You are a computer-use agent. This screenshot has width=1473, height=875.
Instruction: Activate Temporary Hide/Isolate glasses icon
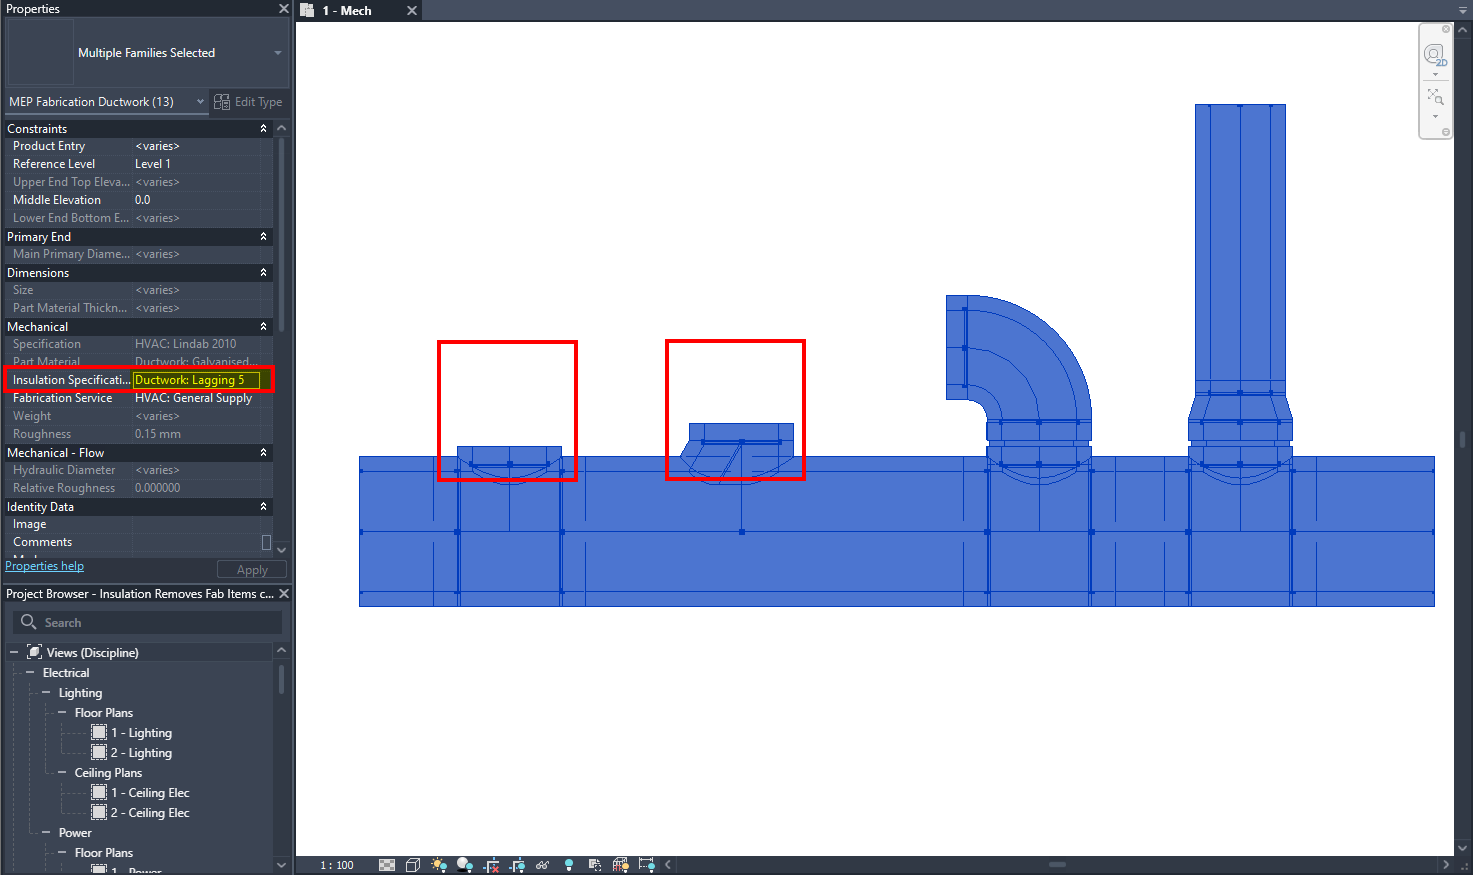pos(542,864)
